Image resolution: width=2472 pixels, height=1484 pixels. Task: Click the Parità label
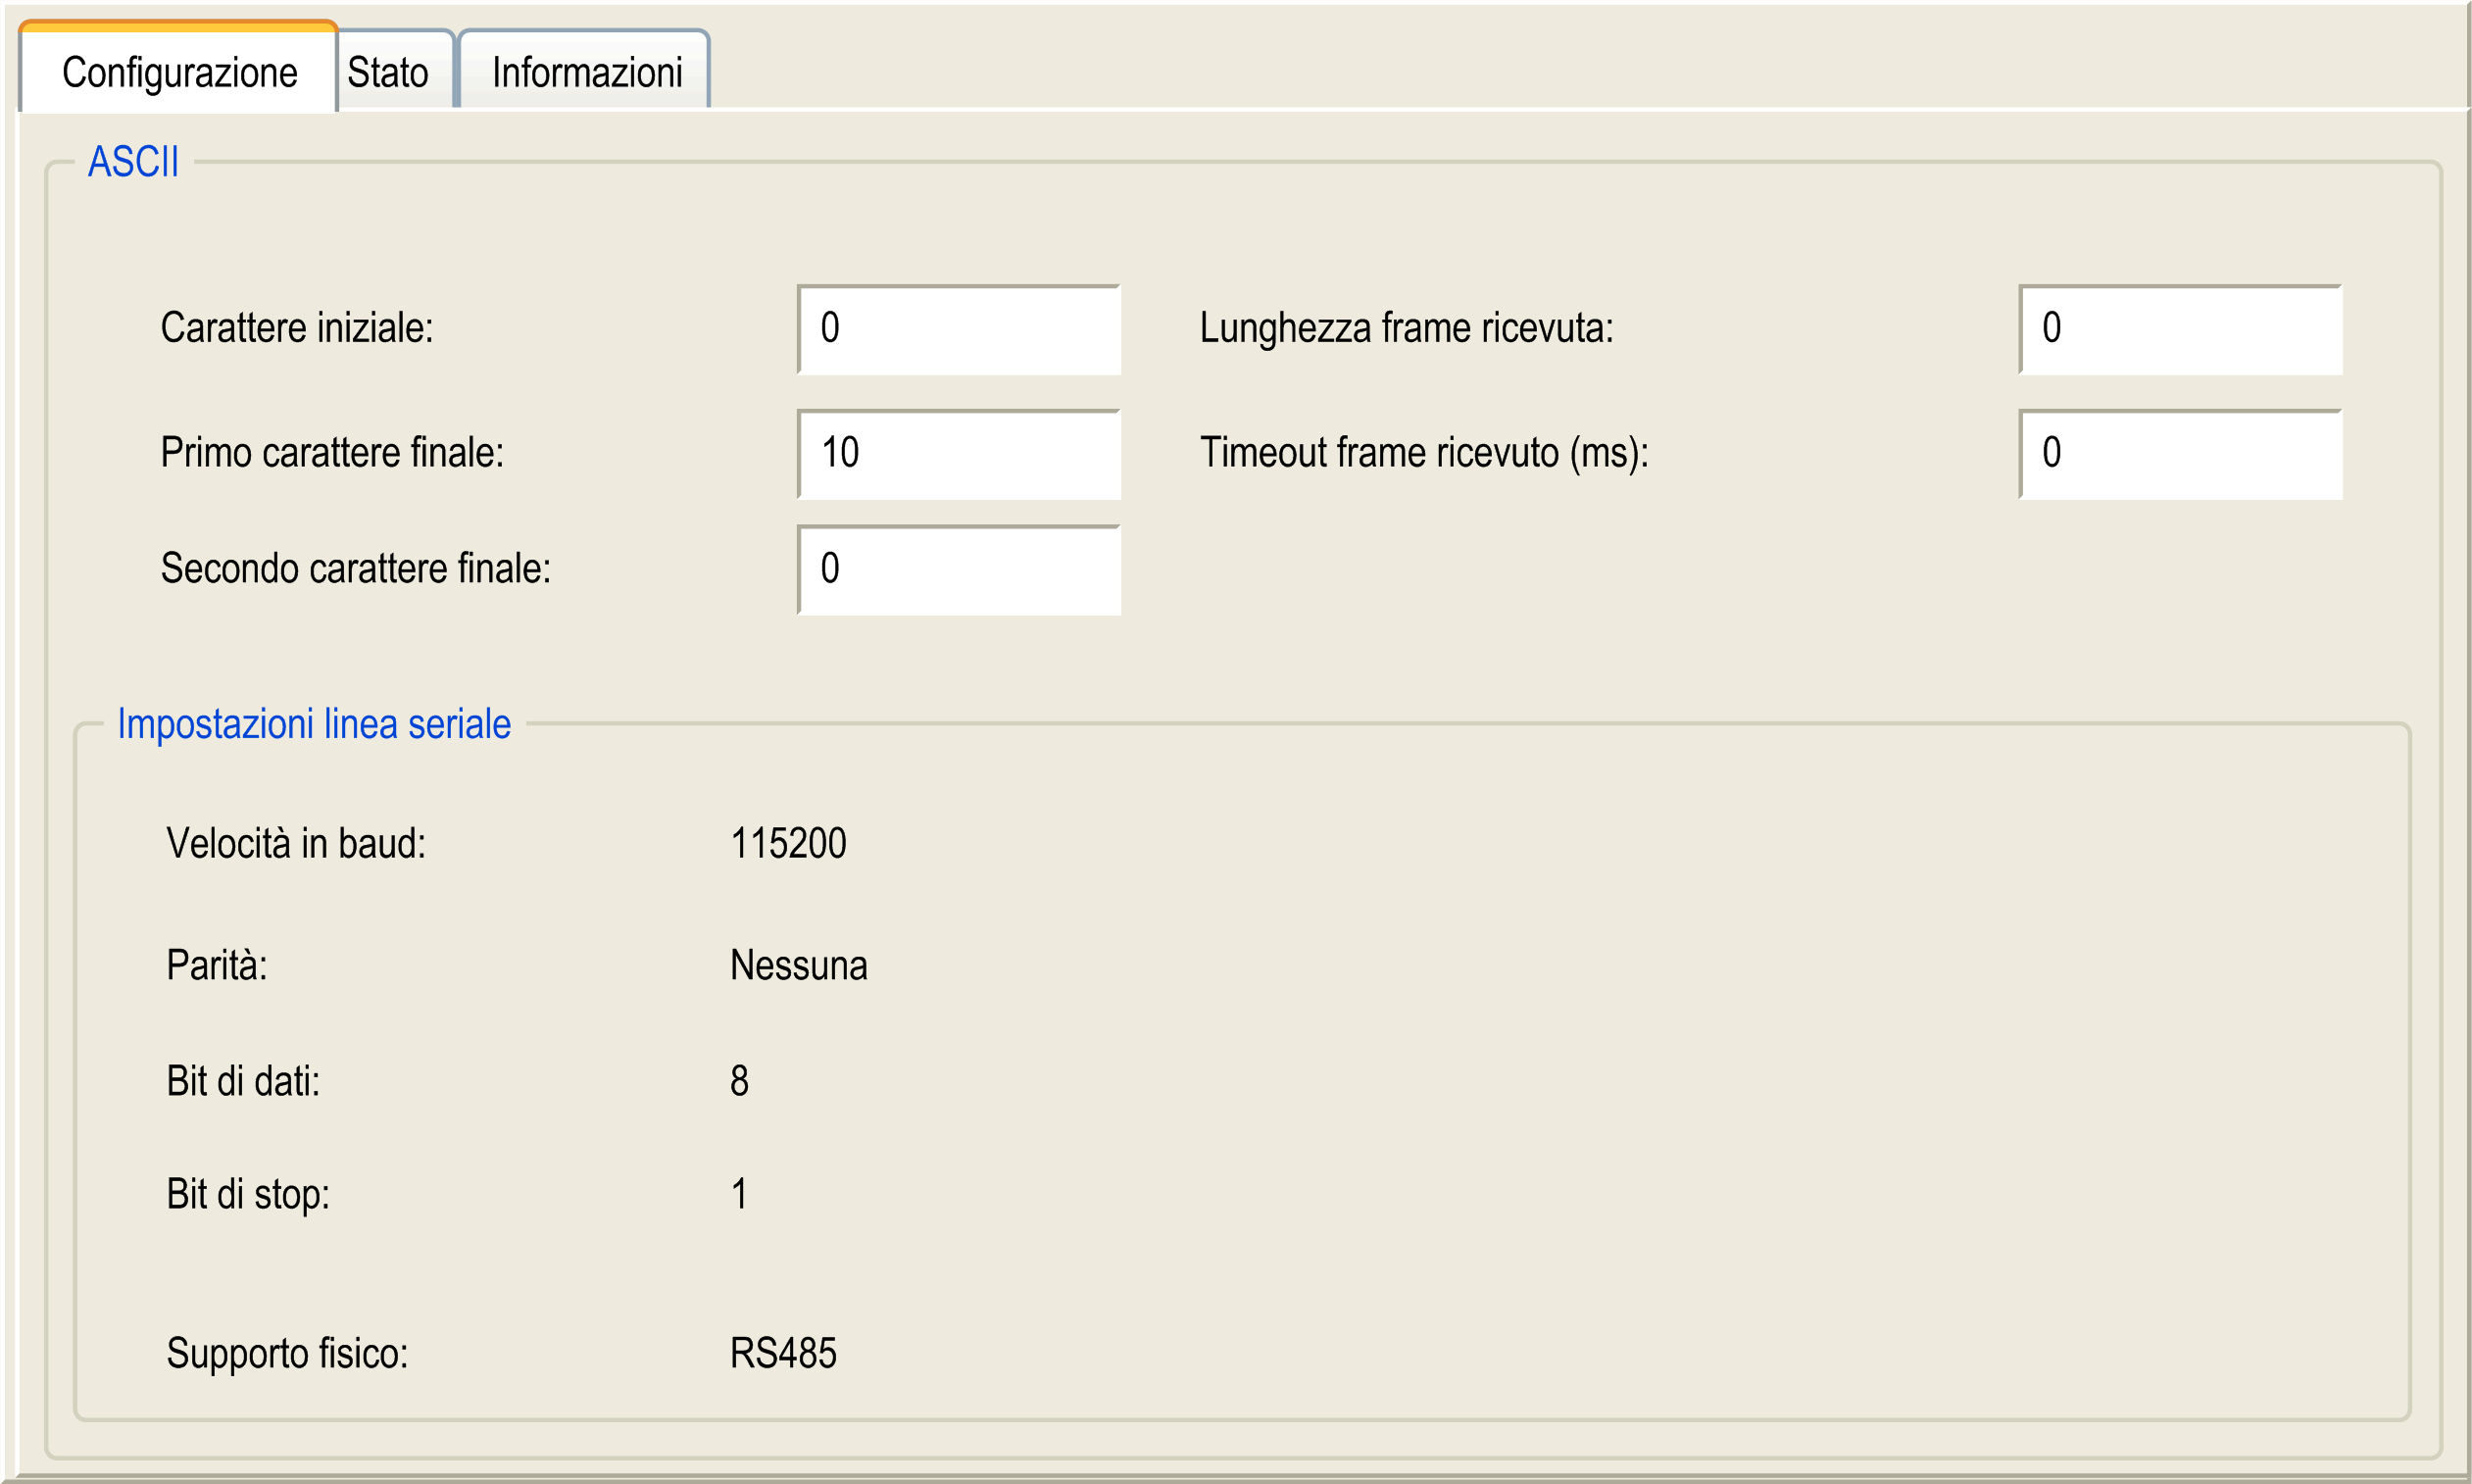coord(217,965)
